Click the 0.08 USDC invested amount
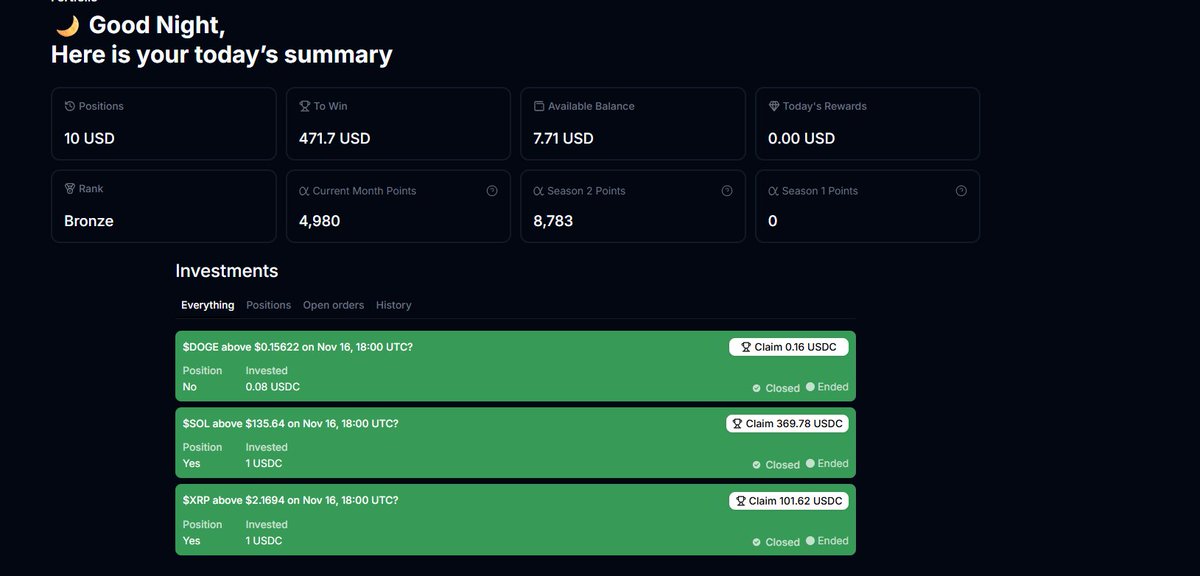 [x=273, y=387]
